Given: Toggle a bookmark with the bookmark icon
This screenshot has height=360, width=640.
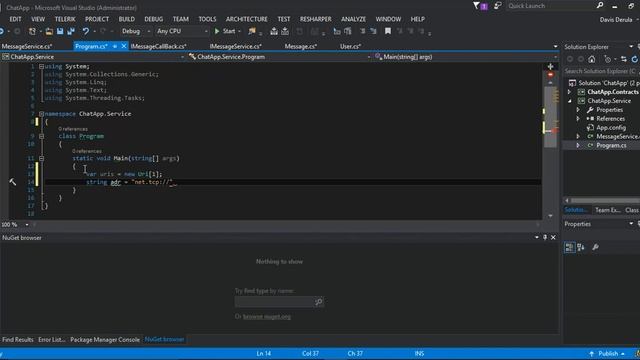Looking at the screenshot, I should 388,31.
